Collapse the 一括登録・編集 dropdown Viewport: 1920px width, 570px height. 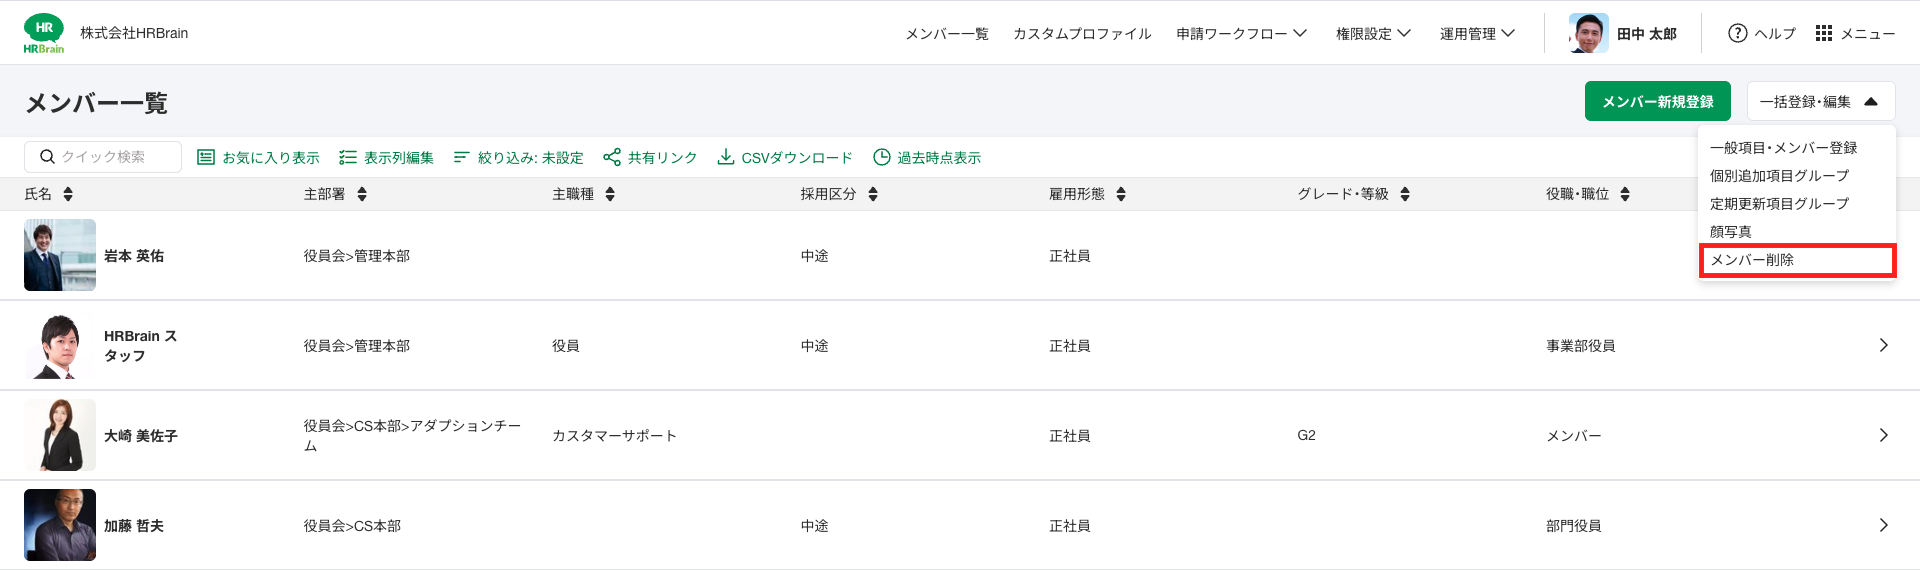1821,101
